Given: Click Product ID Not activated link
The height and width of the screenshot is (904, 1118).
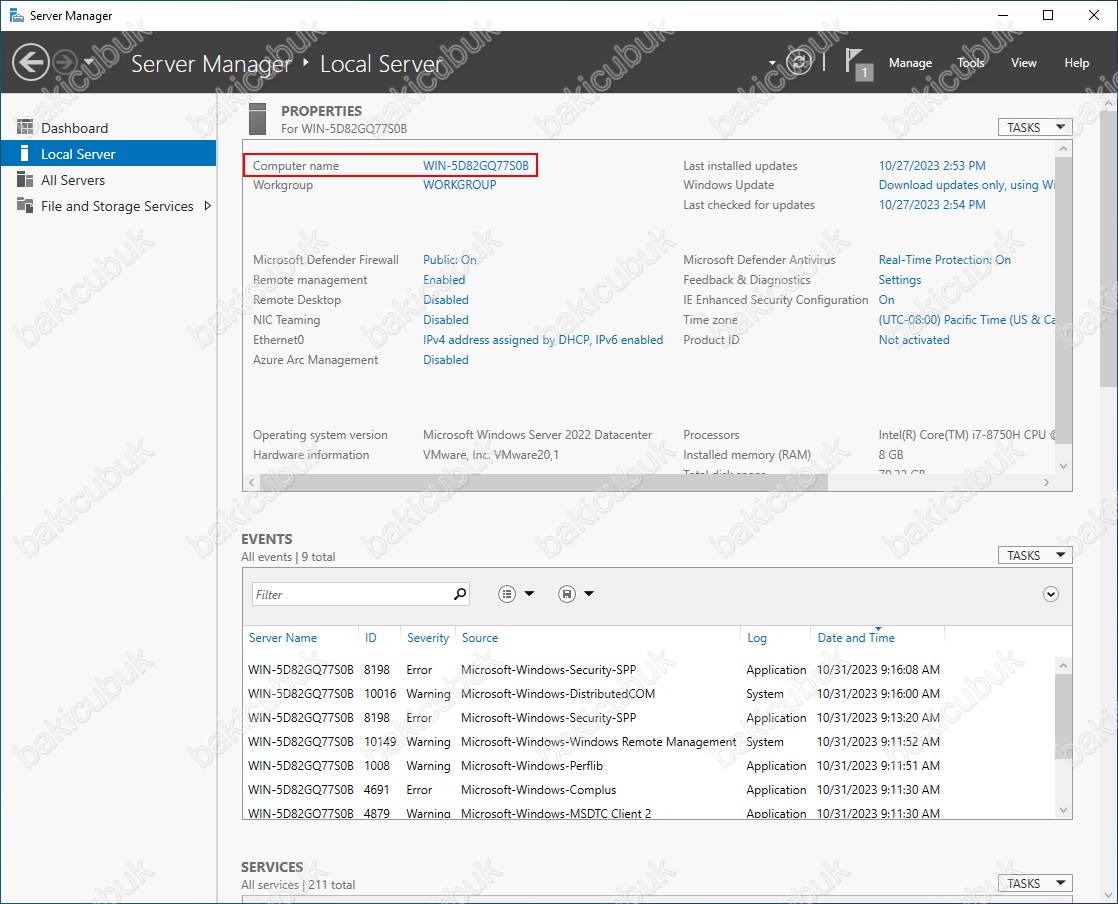Looking at the screenshot, I should point(914,339).
